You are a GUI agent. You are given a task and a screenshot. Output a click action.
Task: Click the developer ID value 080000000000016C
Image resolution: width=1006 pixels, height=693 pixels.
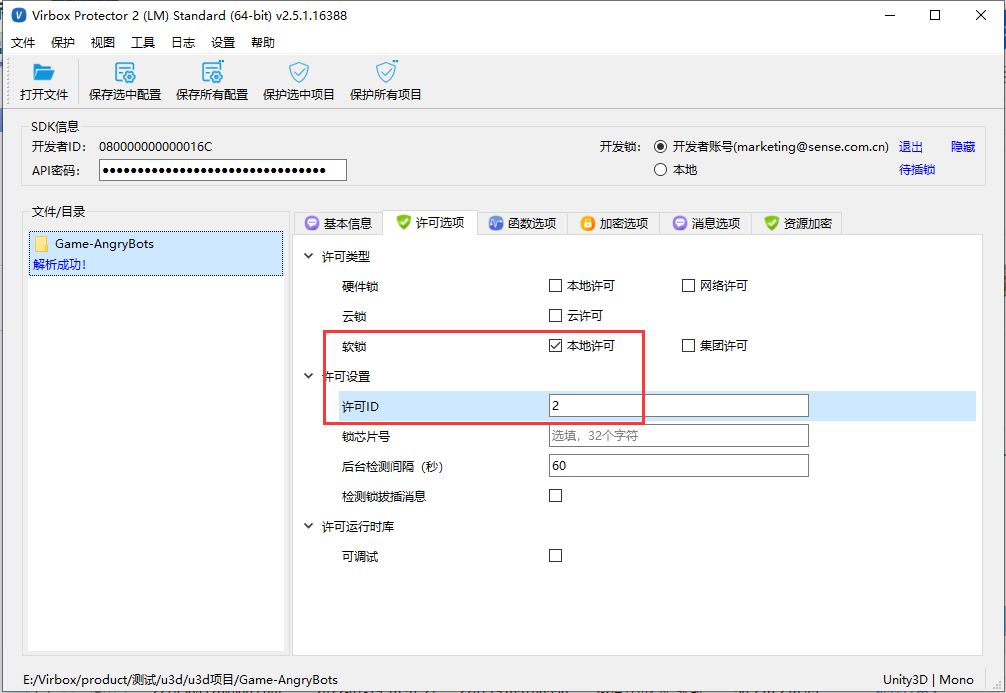pos(155,147)
